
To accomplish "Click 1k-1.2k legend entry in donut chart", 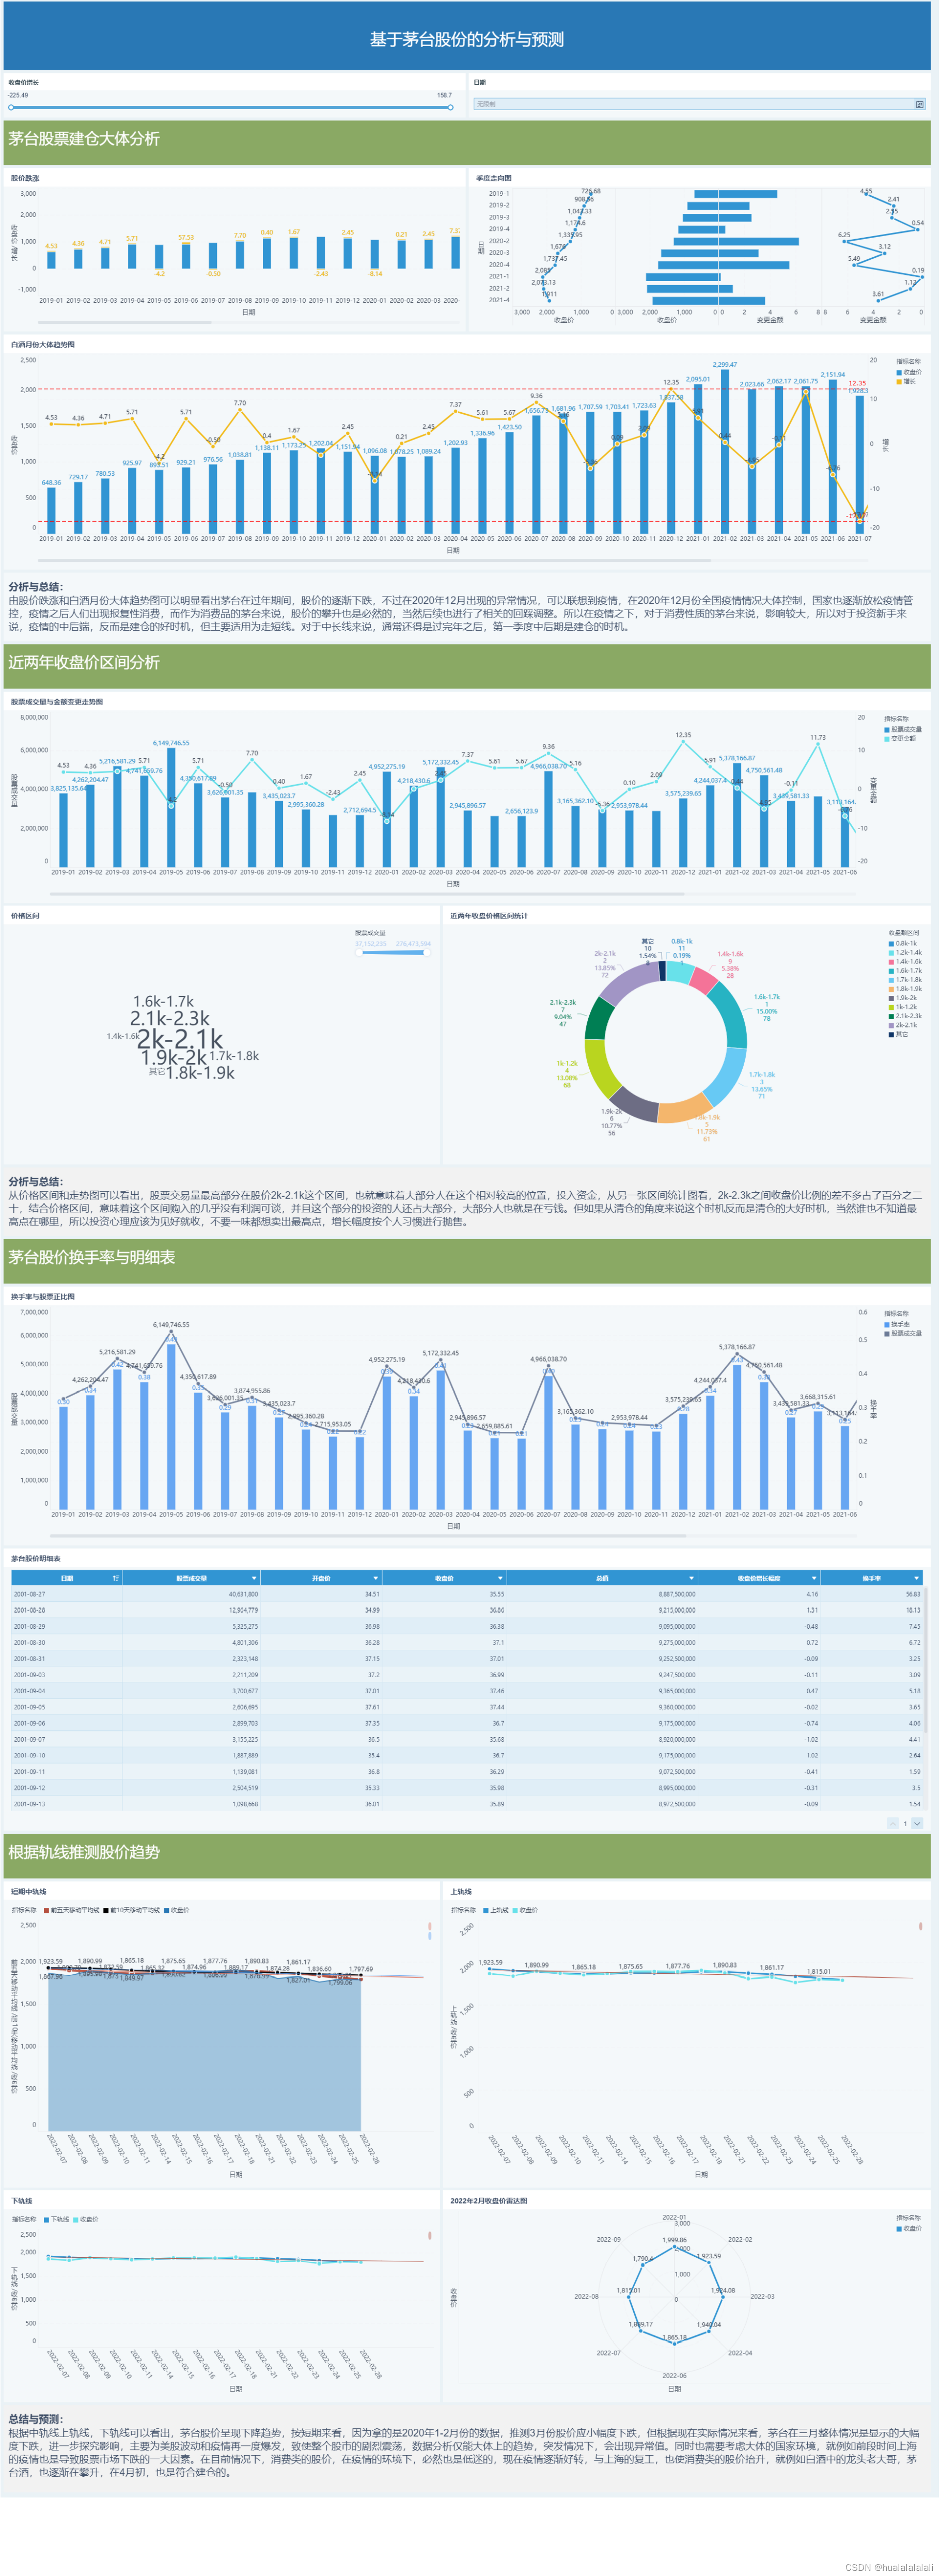I will [x=903, y=1007].
